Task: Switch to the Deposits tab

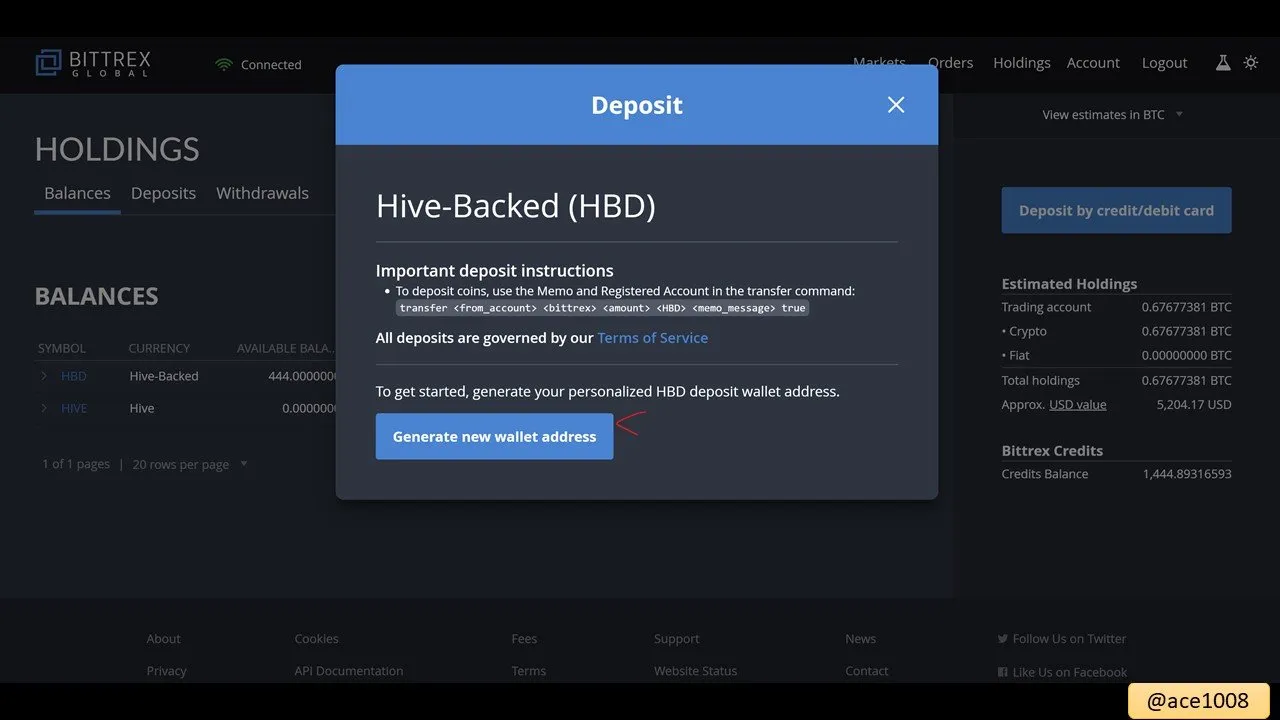Action: [163, 193]
